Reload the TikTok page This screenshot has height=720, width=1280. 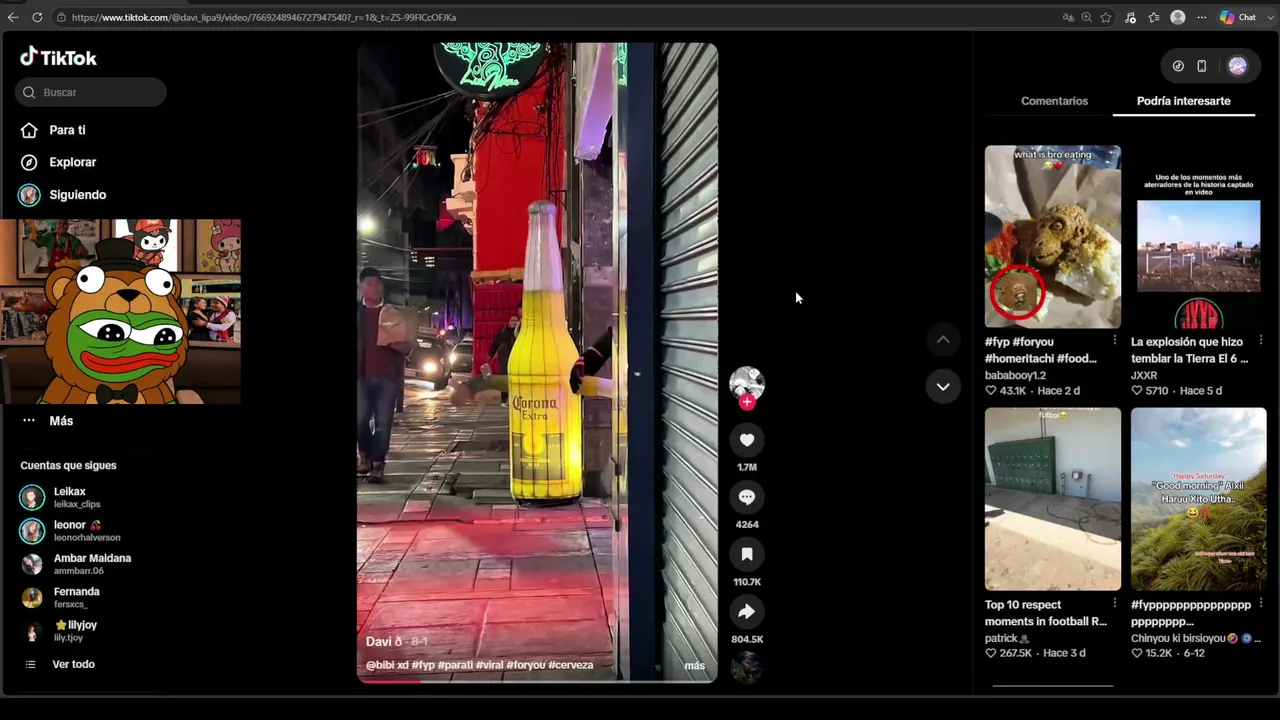(37, 17)
